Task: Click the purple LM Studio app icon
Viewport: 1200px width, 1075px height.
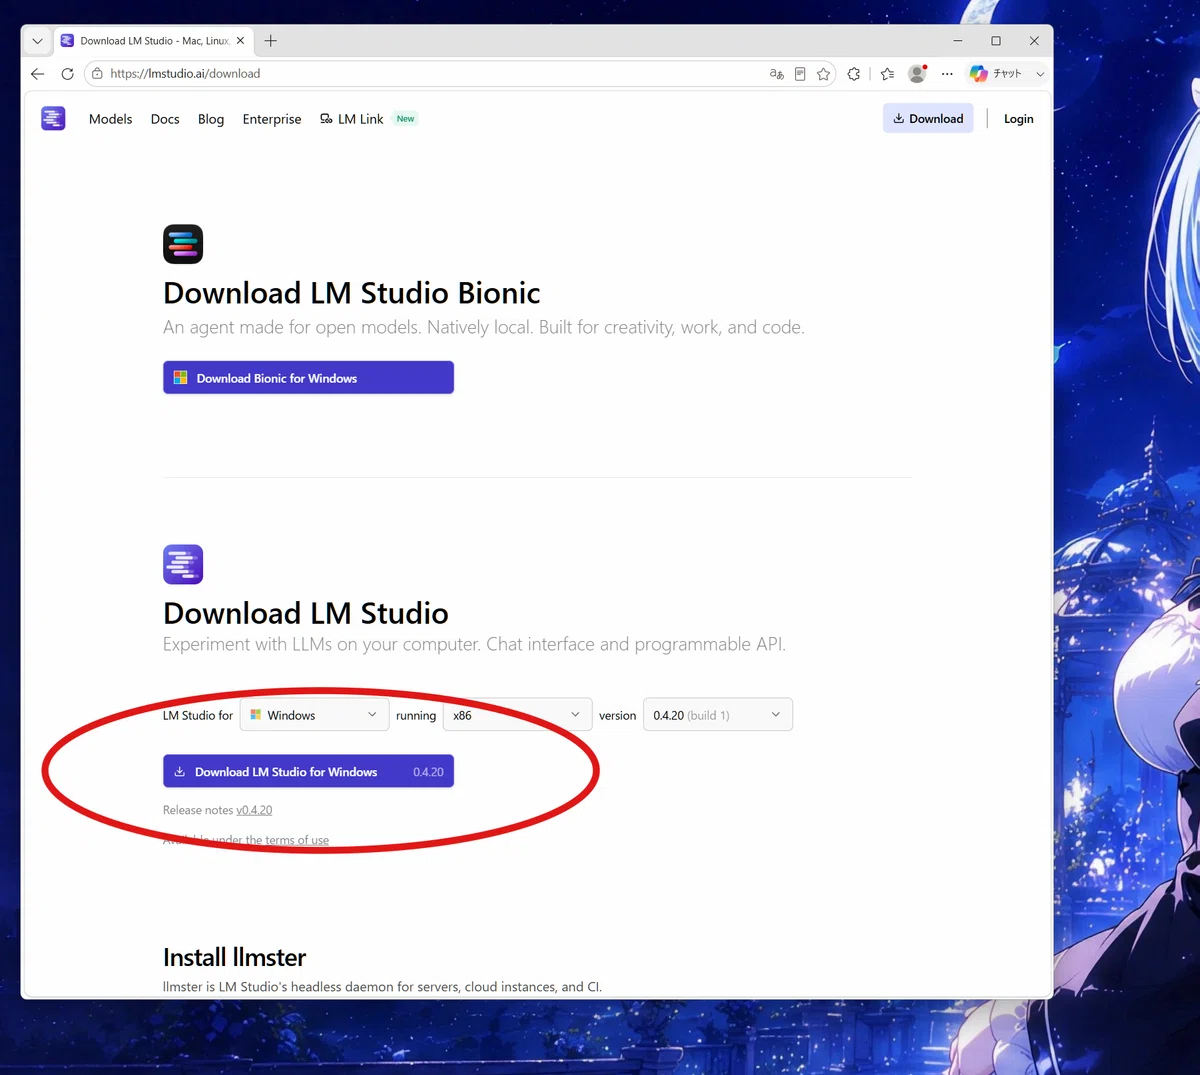Action: [183, 564]
